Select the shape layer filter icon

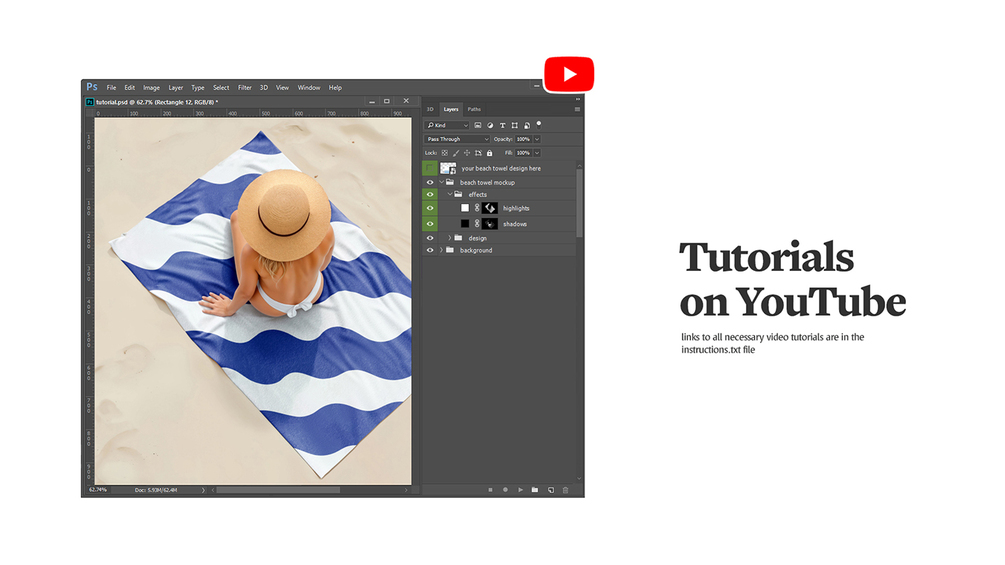[x=515, y=126]
